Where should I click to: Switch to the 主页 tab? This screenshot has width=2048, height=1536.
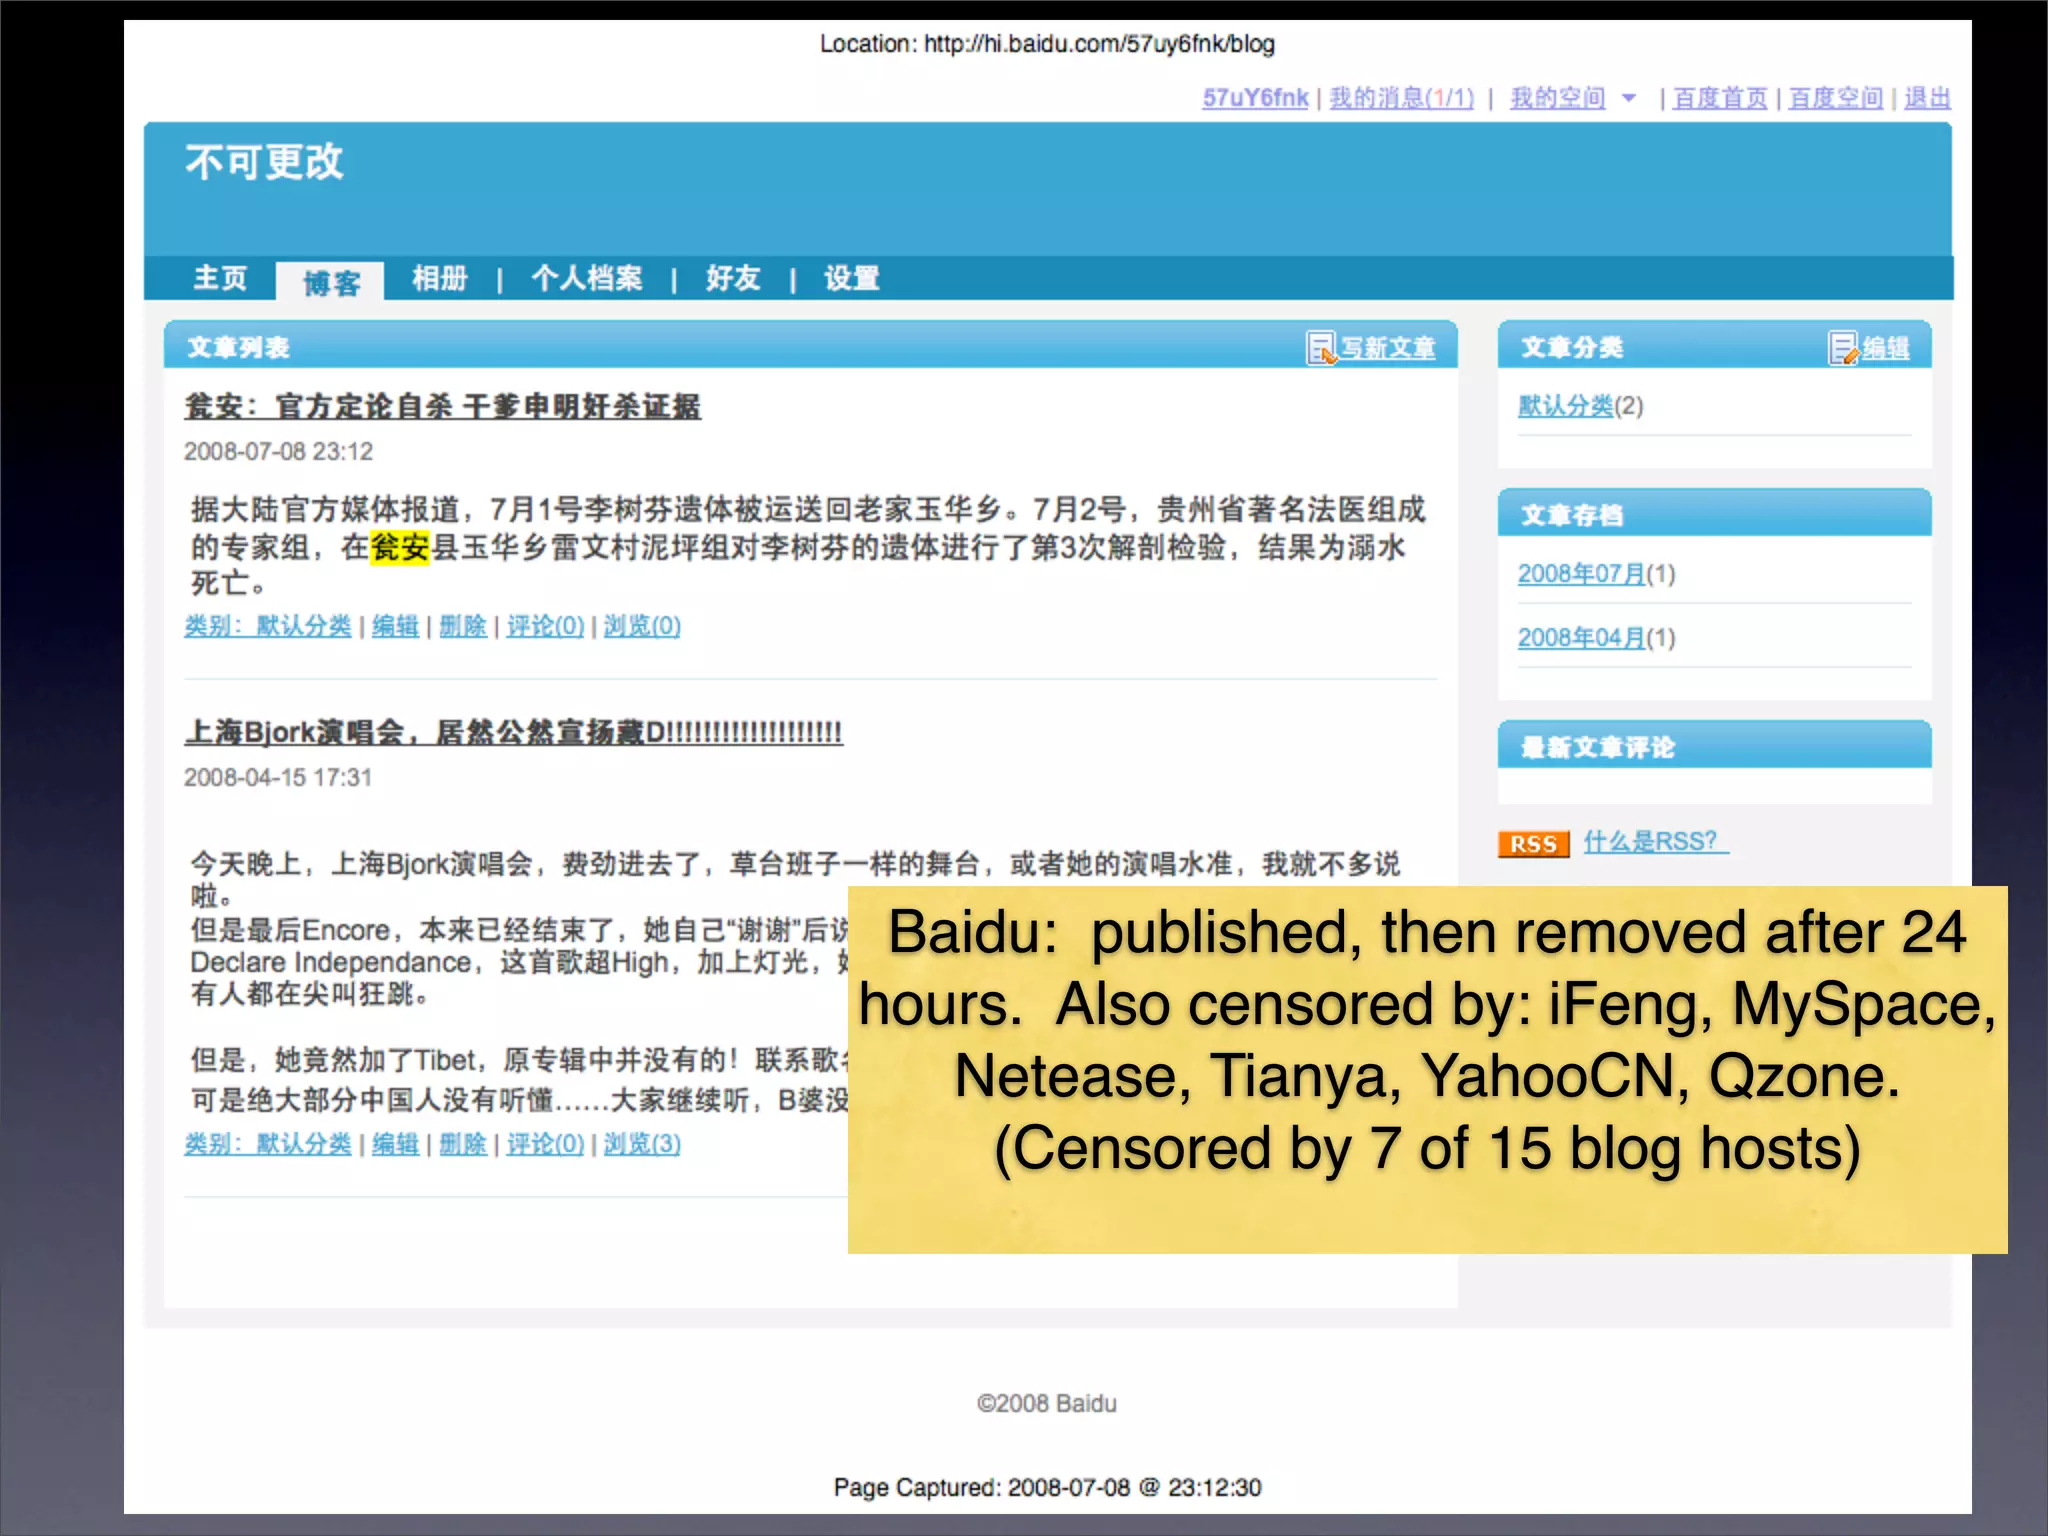tap(220, 278)
